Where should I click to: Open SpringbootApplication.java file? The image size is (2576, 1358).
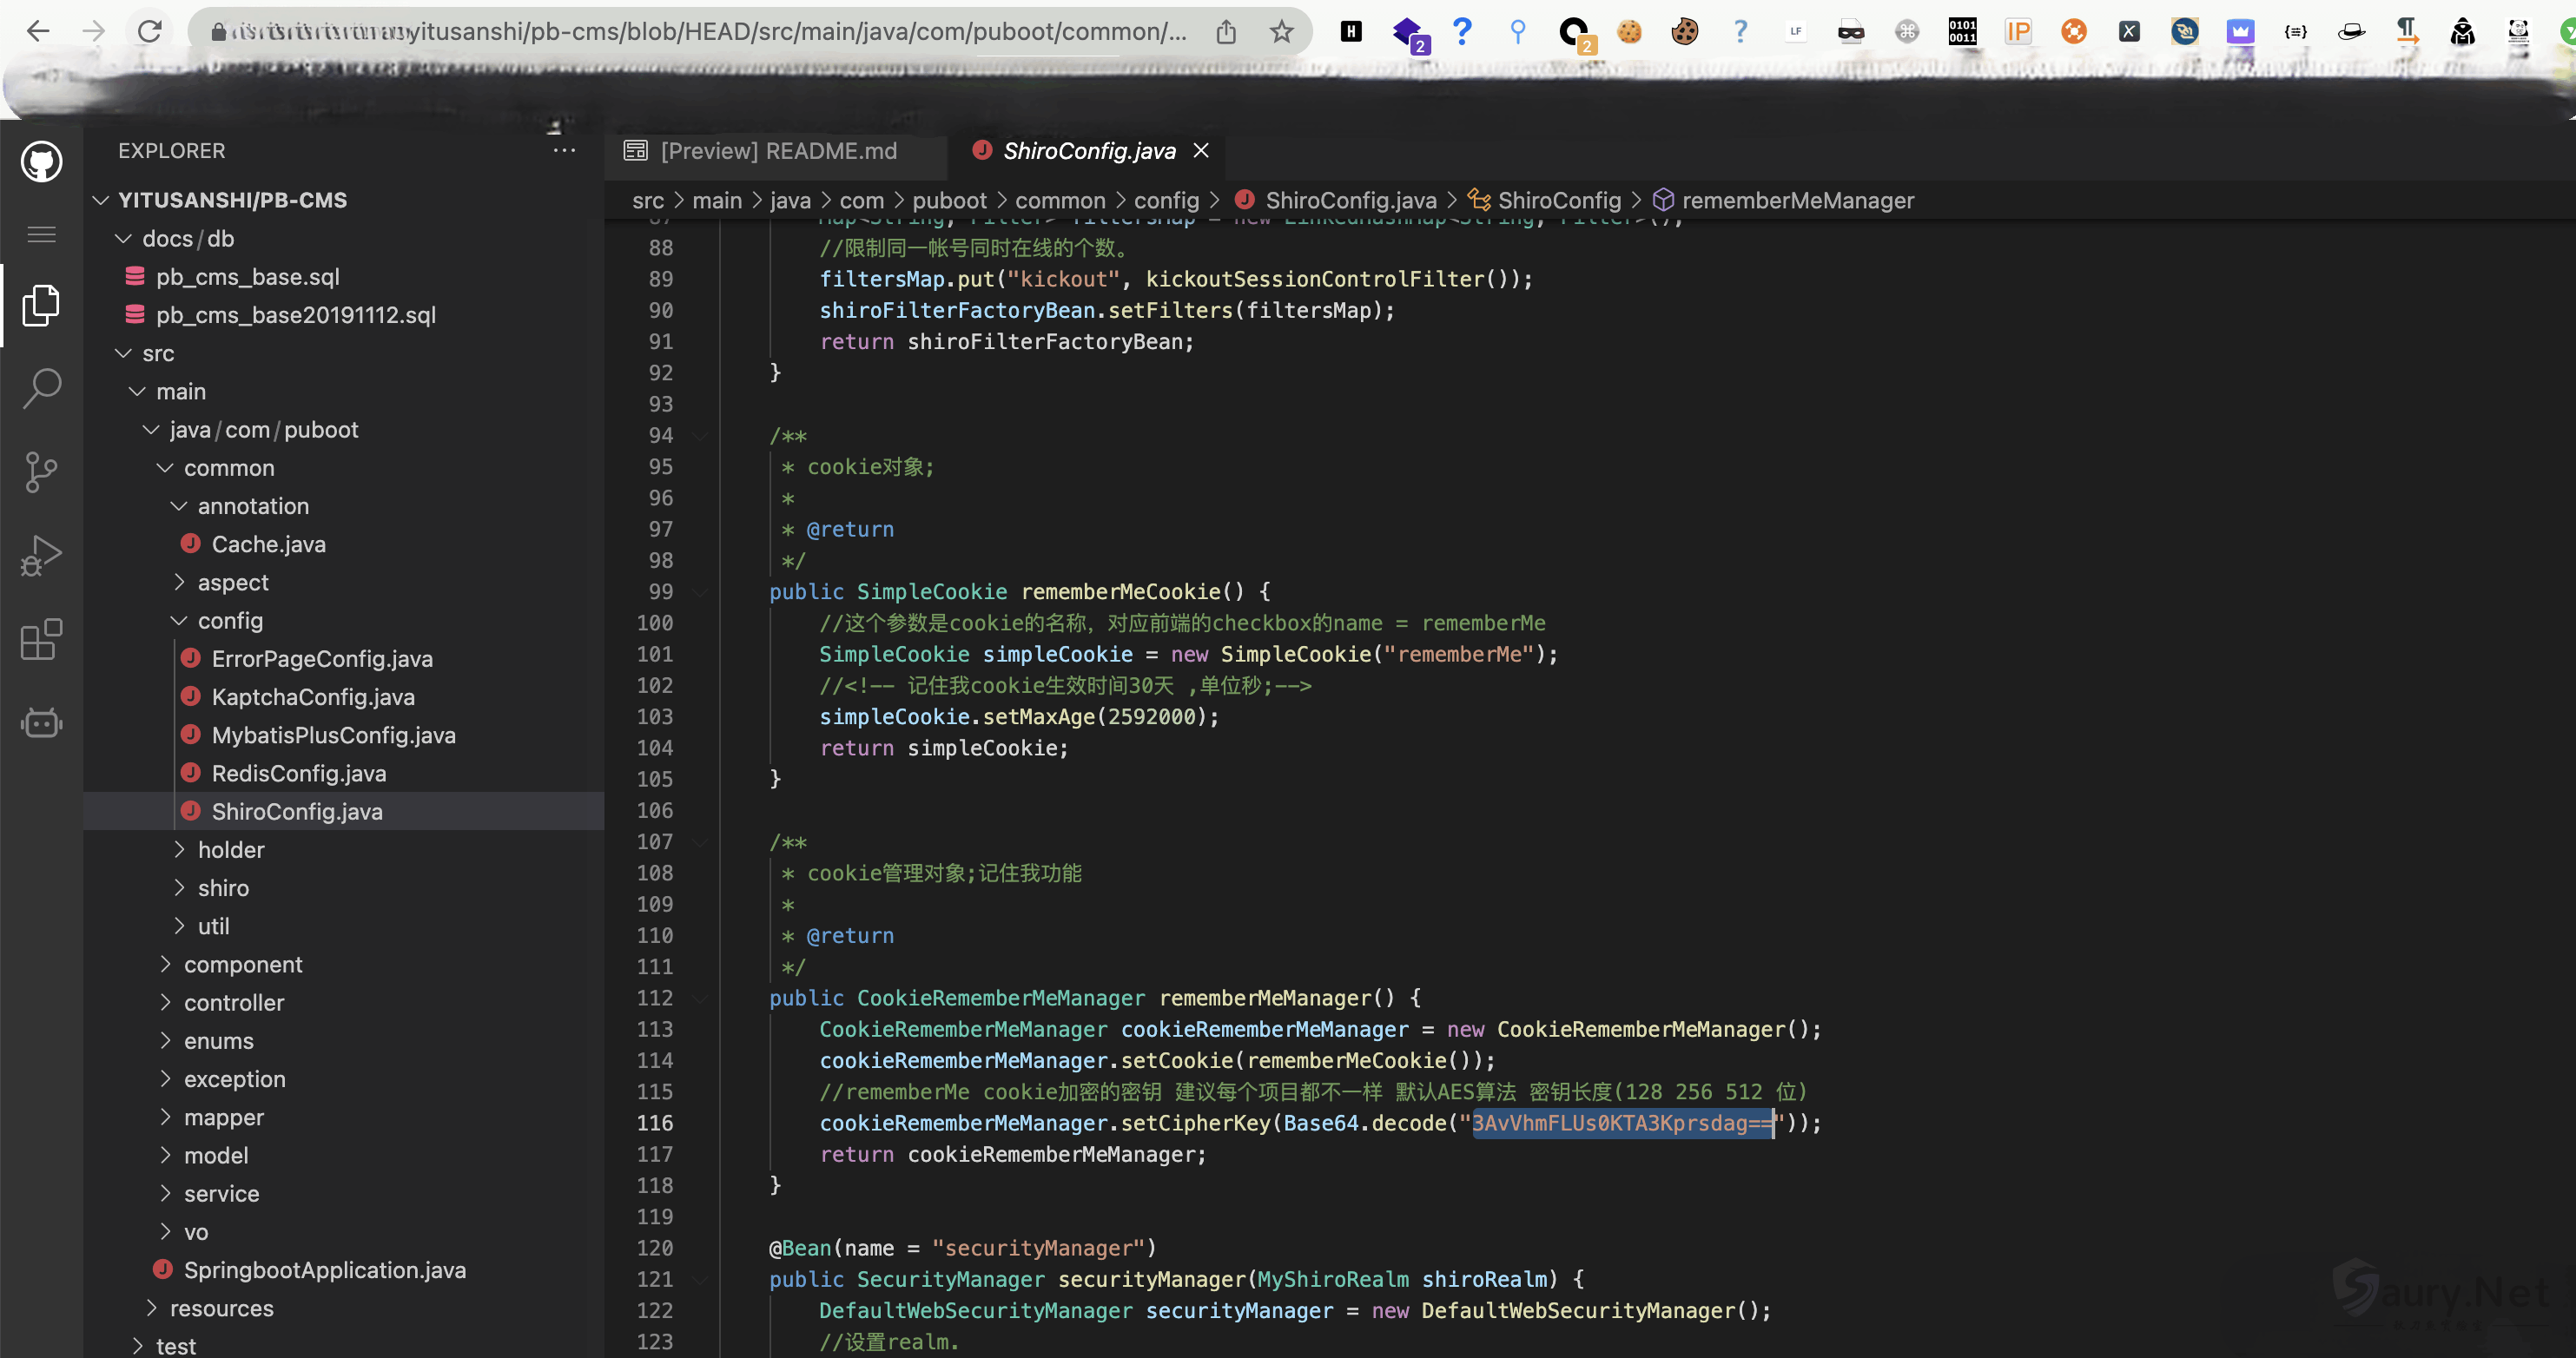[x=324, y=1270]
